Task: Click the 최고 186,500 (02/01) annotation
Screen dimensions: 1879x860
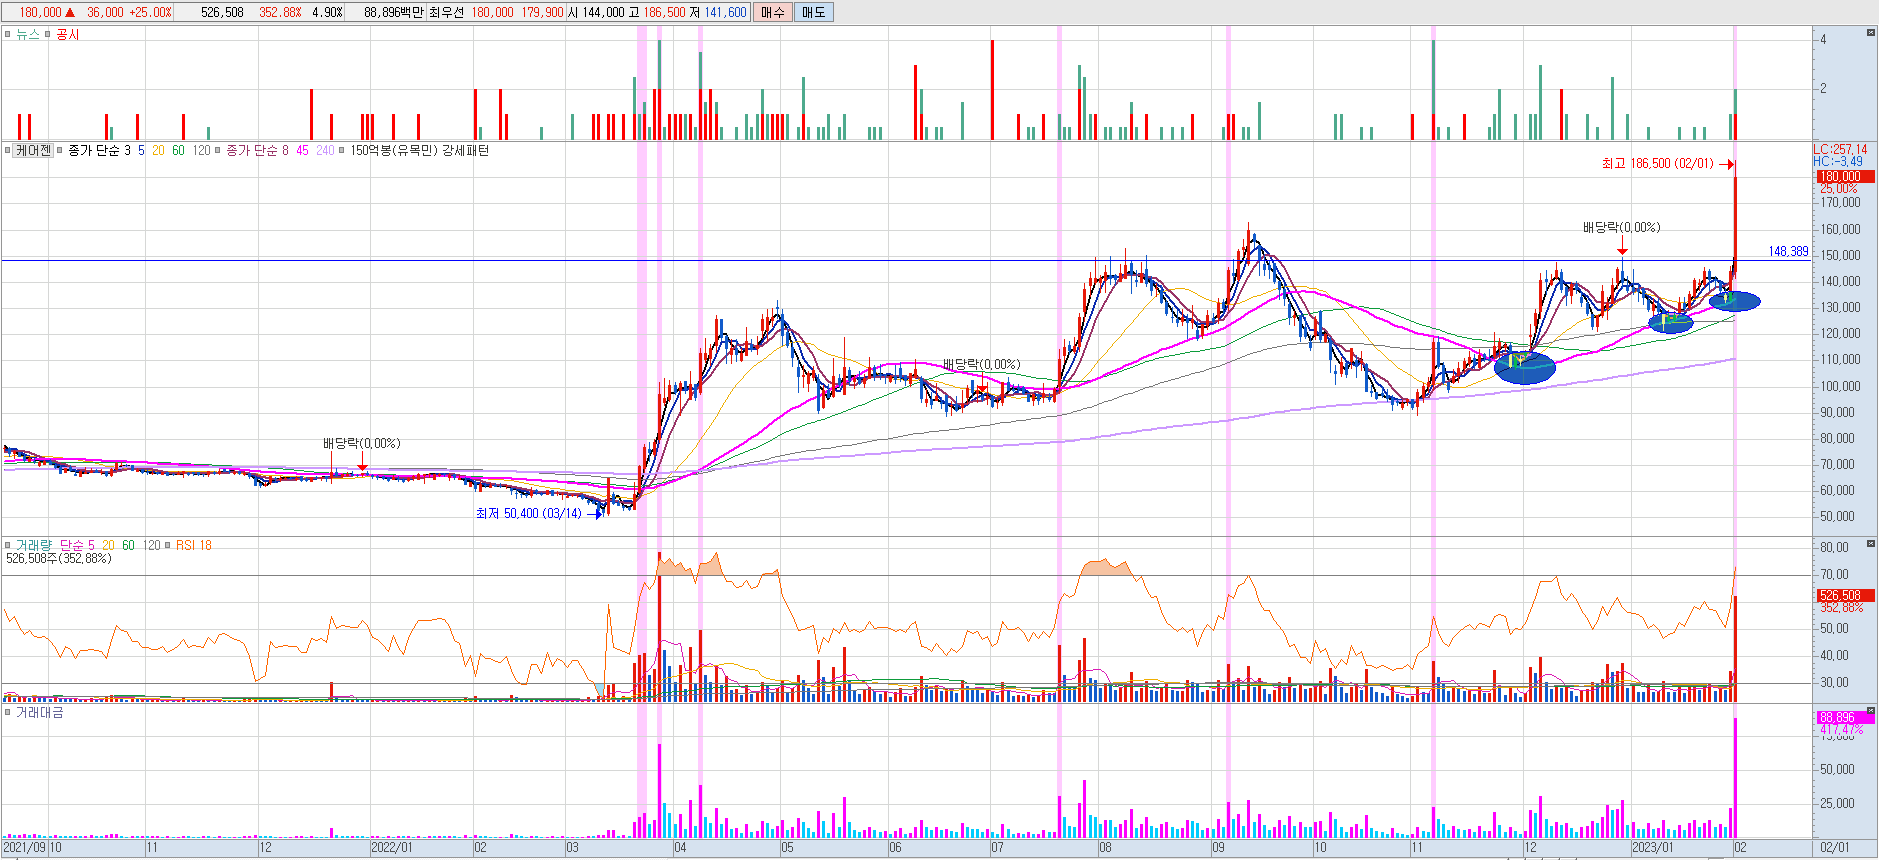Action: (x=1657, y=163)
